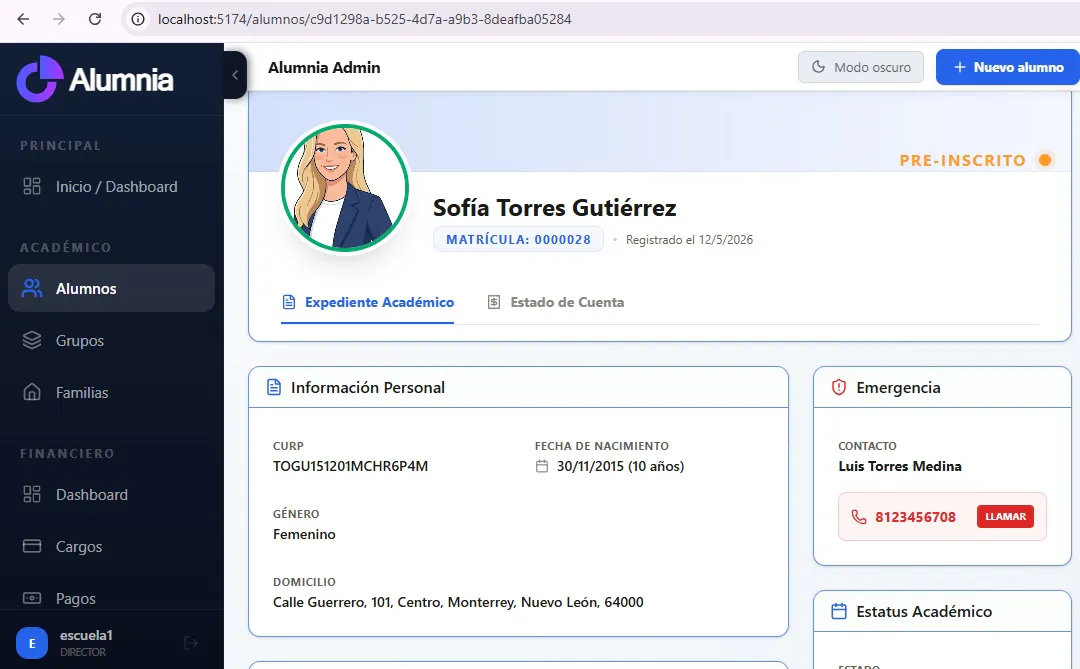Click the Alumnia Admin header title

point(324,68)
